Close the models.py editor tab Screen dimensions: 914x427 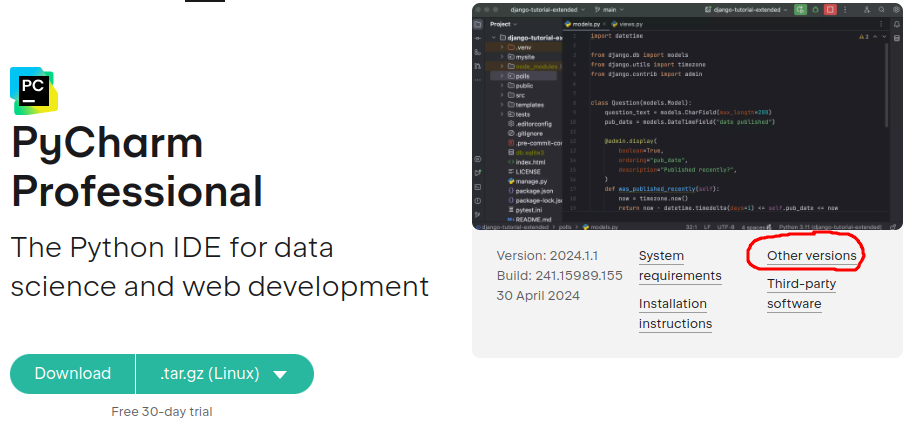(x=604, y=24)
